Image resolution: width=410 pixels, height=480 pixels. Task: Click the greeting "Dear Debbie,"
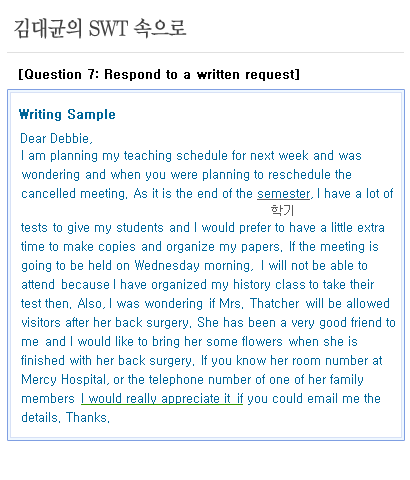pos(57,138)
